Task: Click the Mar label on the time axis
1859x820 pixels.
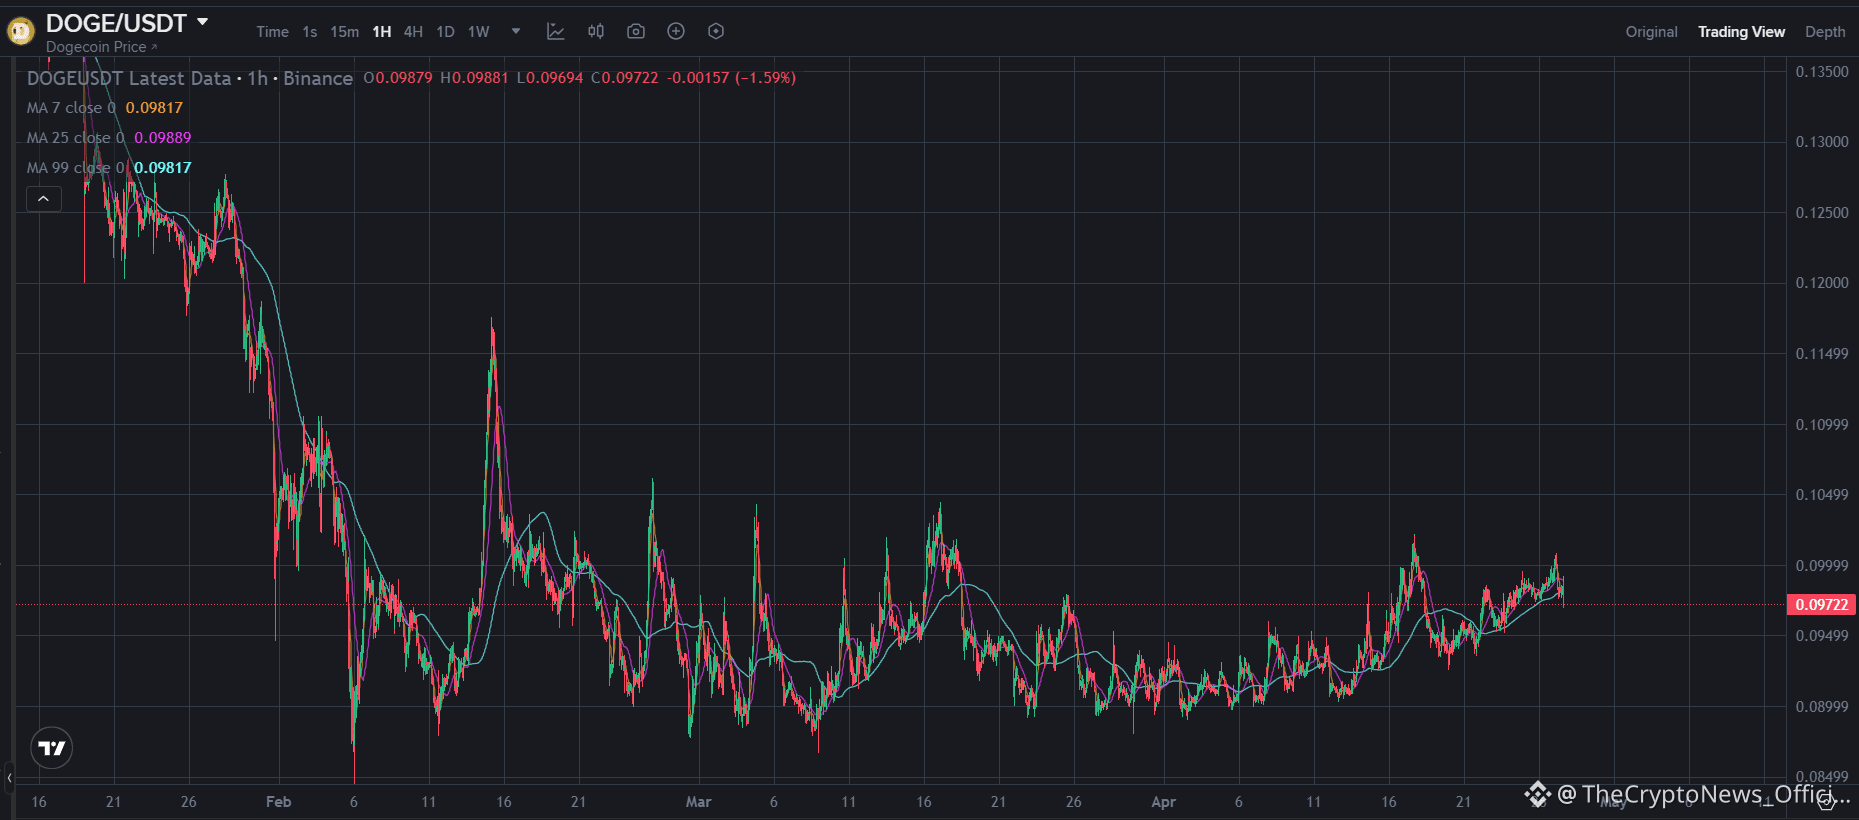Action: 699,802
